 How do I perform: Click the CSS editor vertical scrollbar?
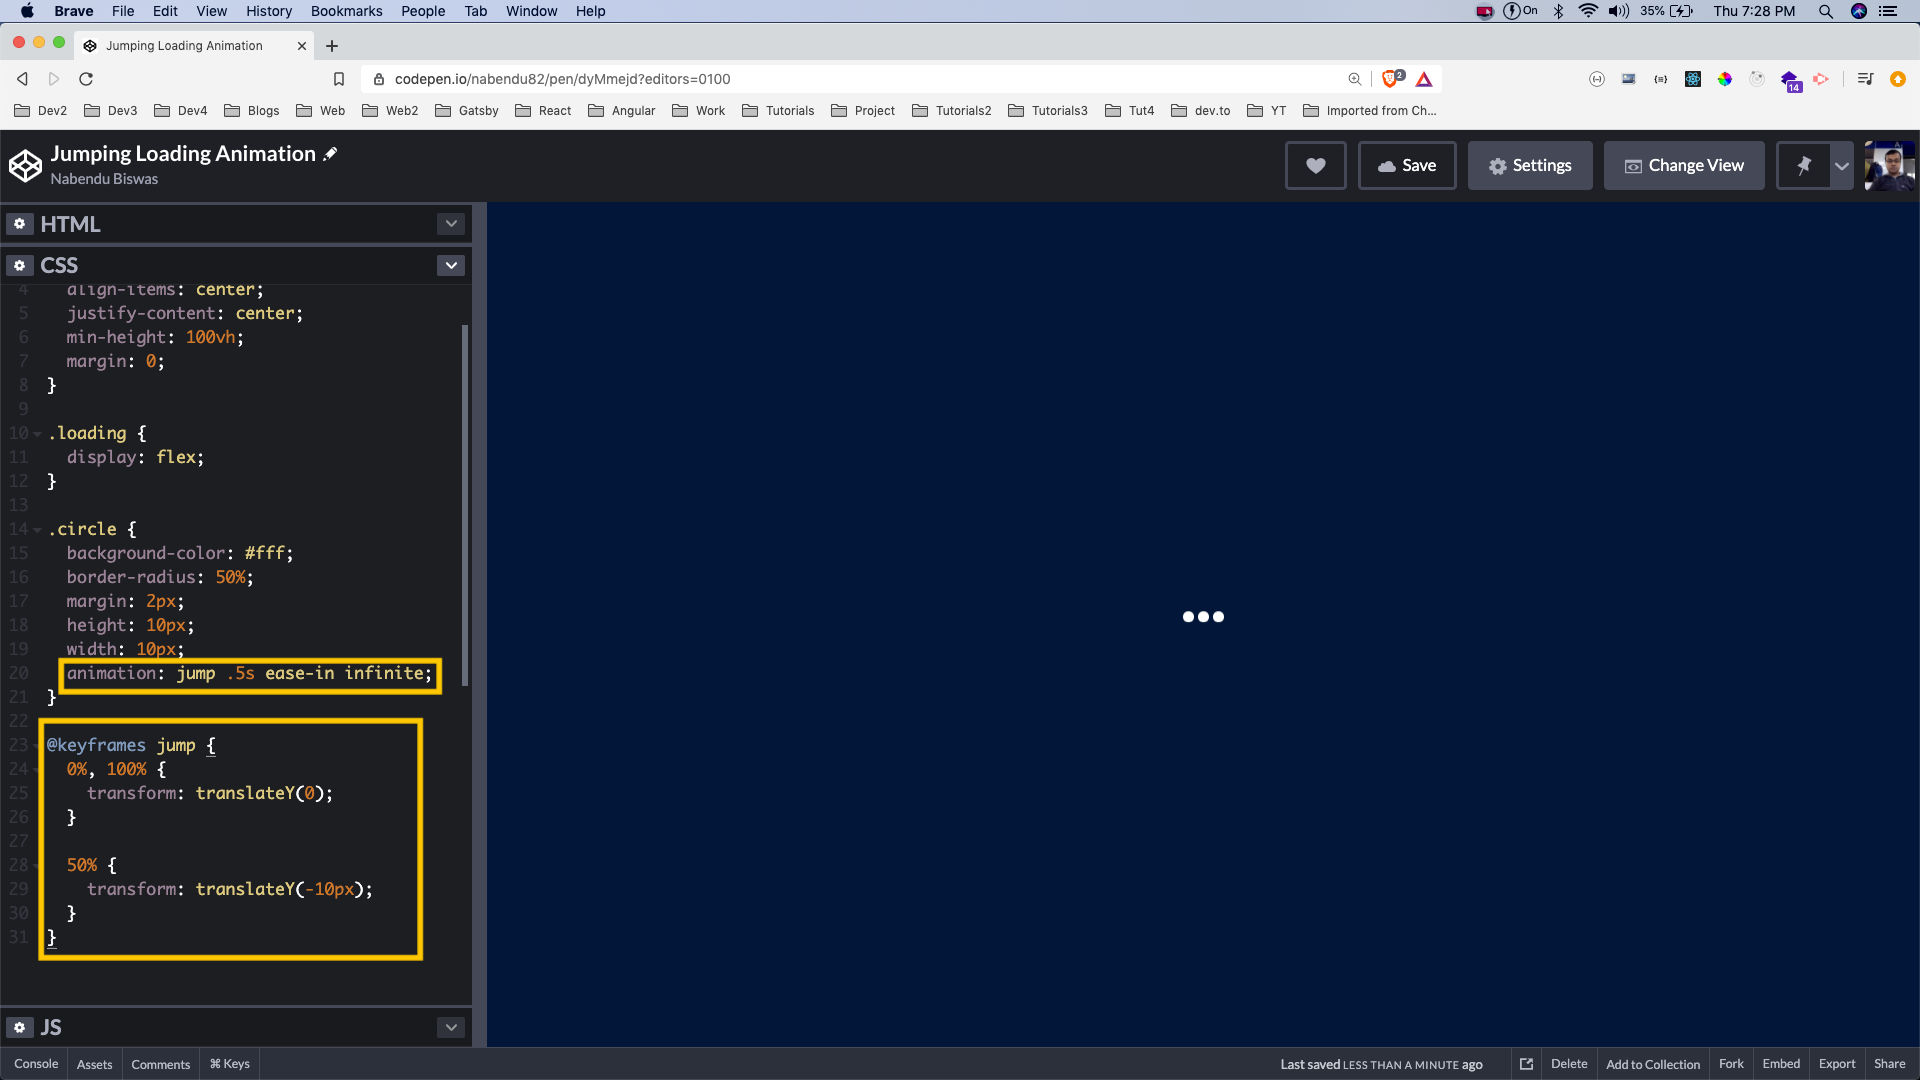(465, 505)
